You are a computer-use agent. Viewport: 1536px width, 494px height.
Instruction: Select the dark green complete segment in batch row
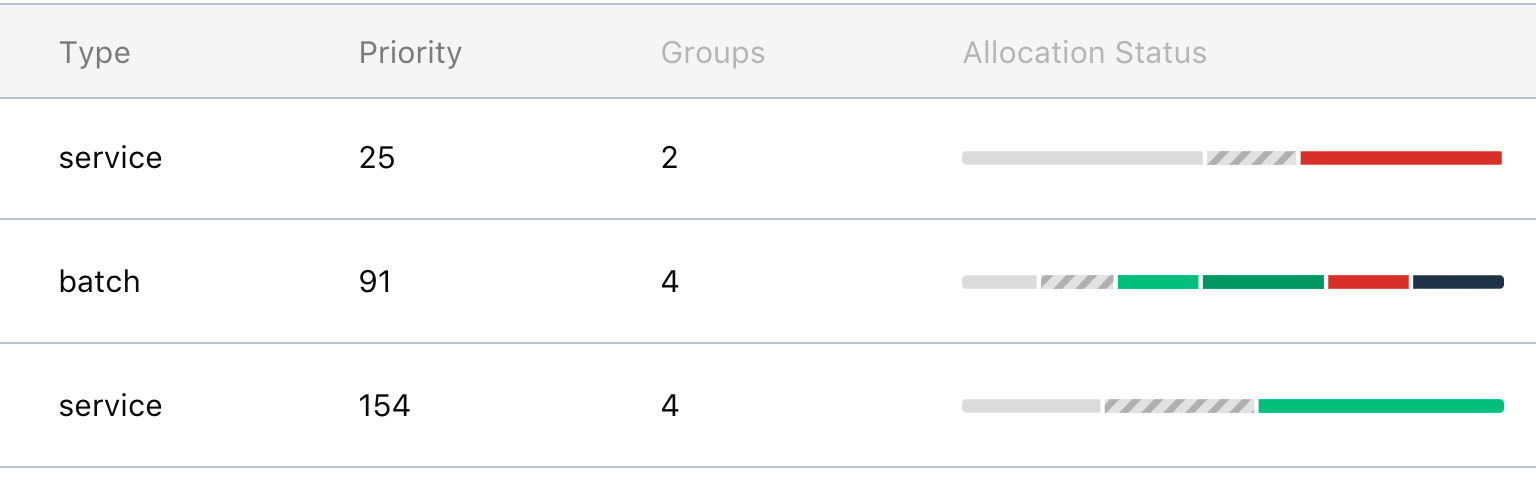click(x=1263, y=282)
